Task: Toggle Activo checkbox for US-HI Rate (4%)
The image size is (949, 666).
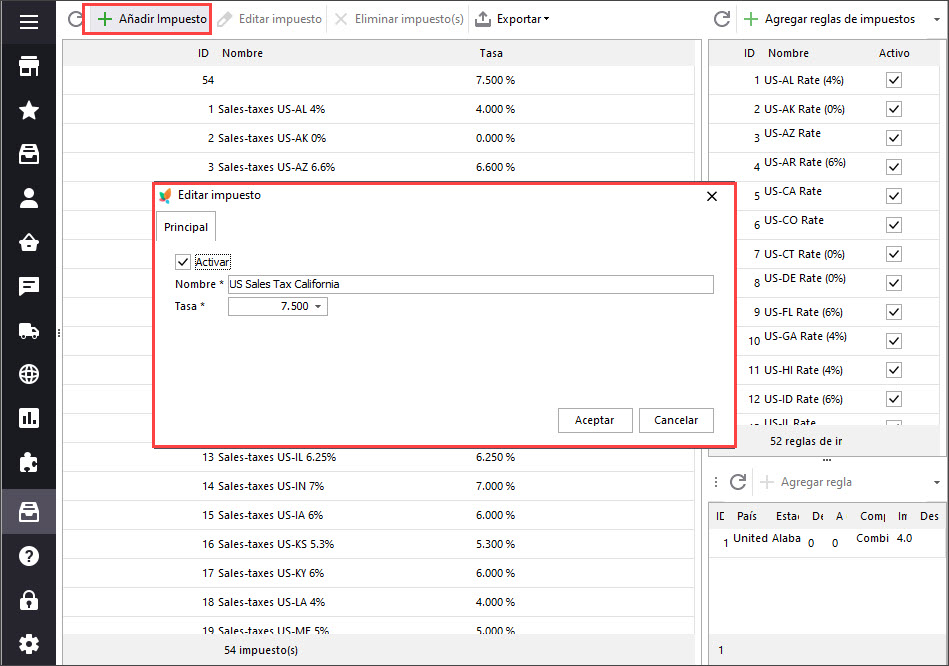Action: (894, 370)
